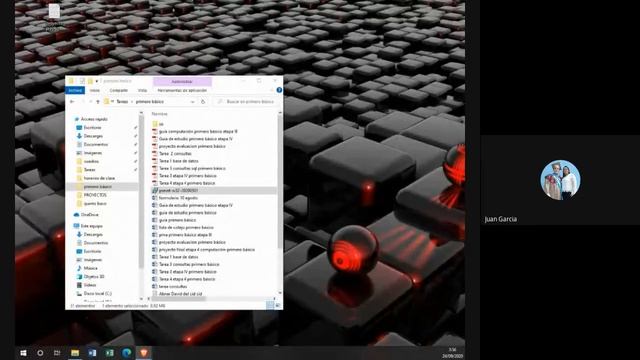Viewport: 640px width, 360px height.
Task: Sort by the Nombre column header
Action: coord(160,114)
